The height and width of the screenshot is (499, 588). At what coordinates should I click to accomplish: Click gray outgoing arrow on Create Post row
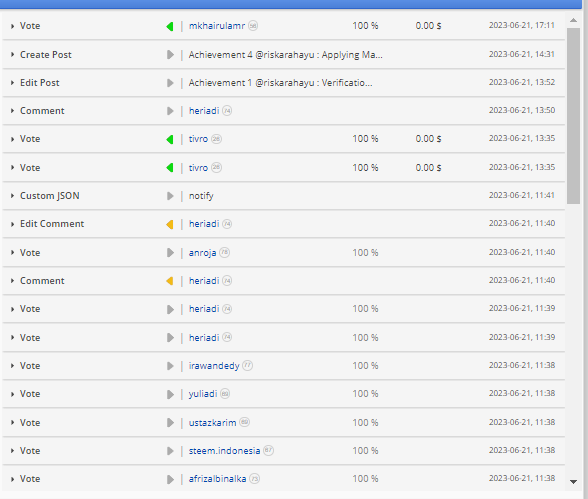(x=170, y=55)
